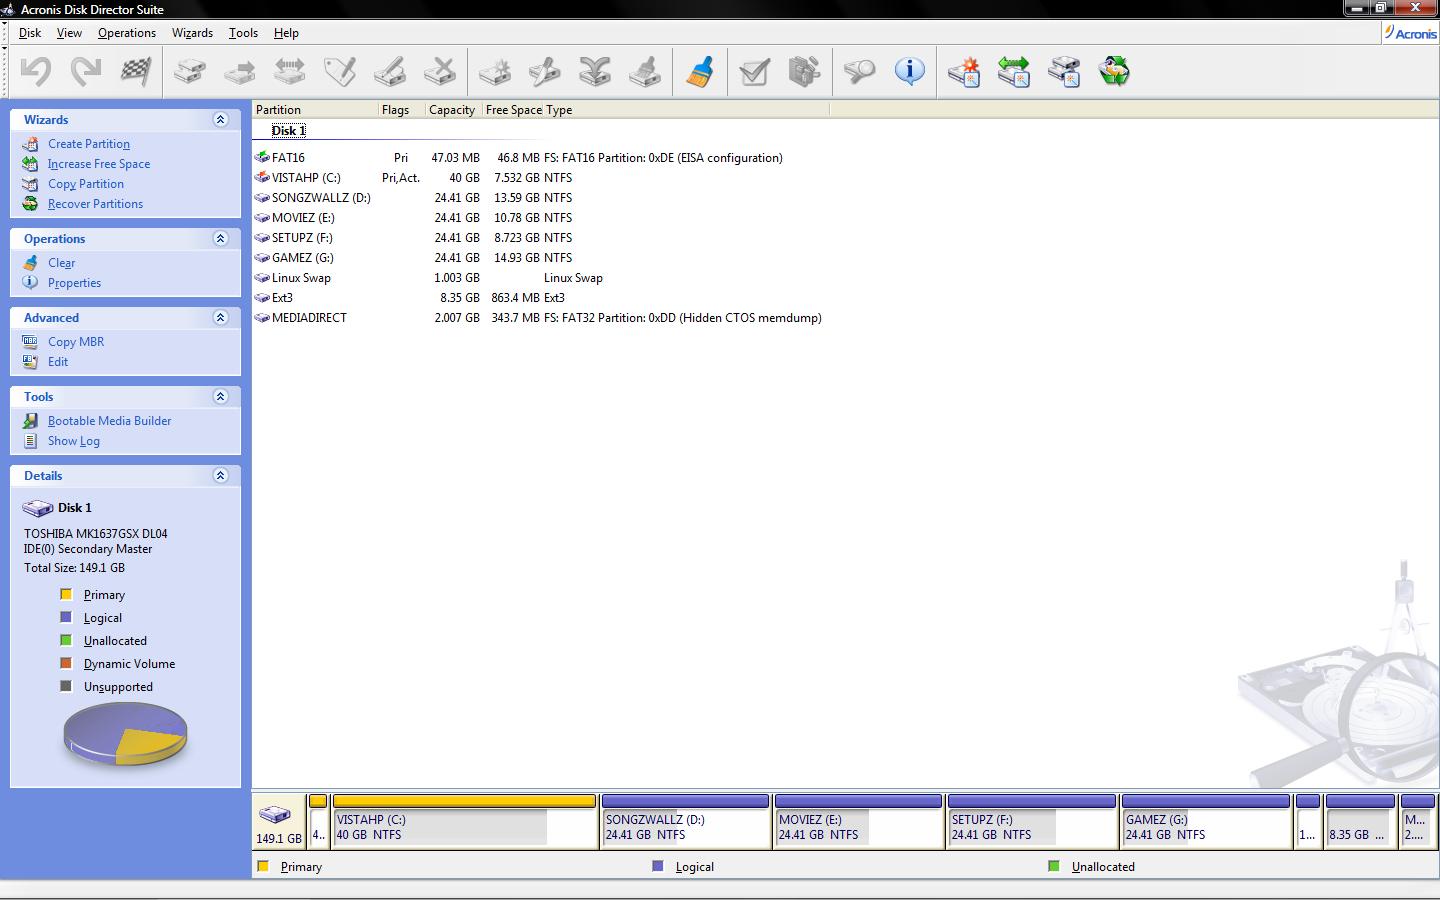Click the Redo arrow in toolbar
This screenshot has width=1440, height=900.
86,71
